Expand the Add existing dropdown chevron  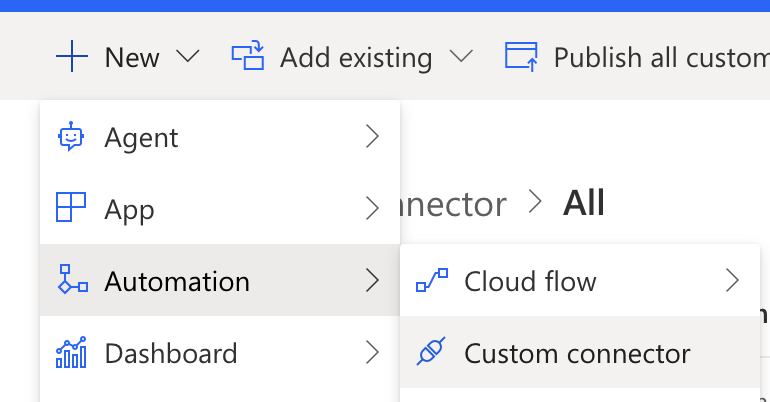pyautogui.click(x=461, y=56)
